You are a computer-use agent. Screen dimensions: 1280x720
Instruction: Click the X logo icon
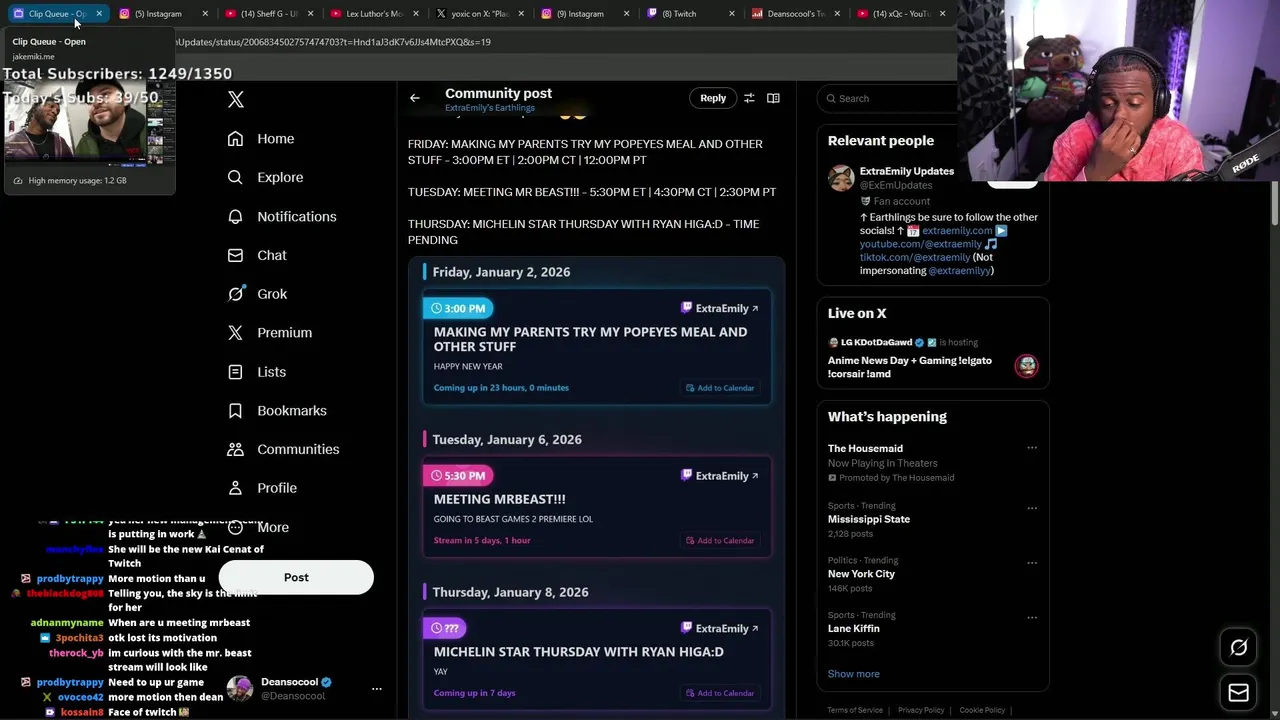(x=236, y=99)
